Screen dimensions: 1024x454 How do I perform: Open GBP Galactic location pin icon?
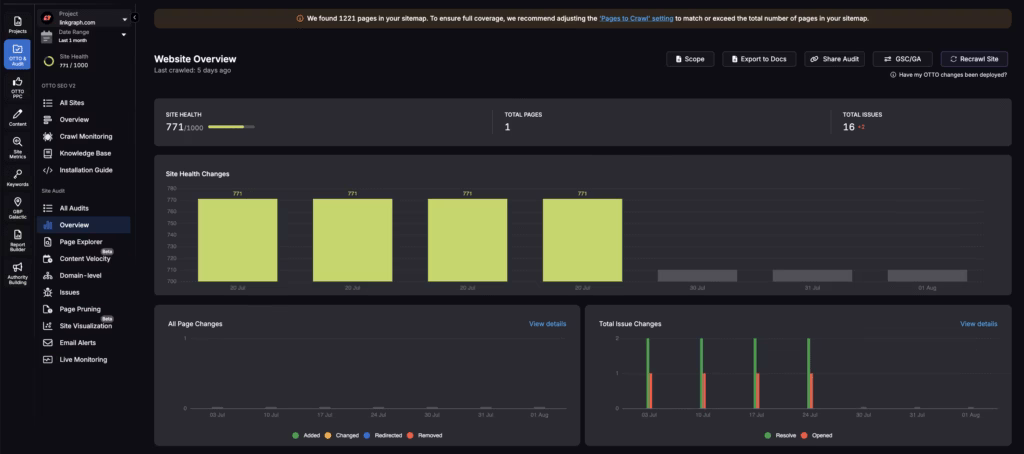17,206
